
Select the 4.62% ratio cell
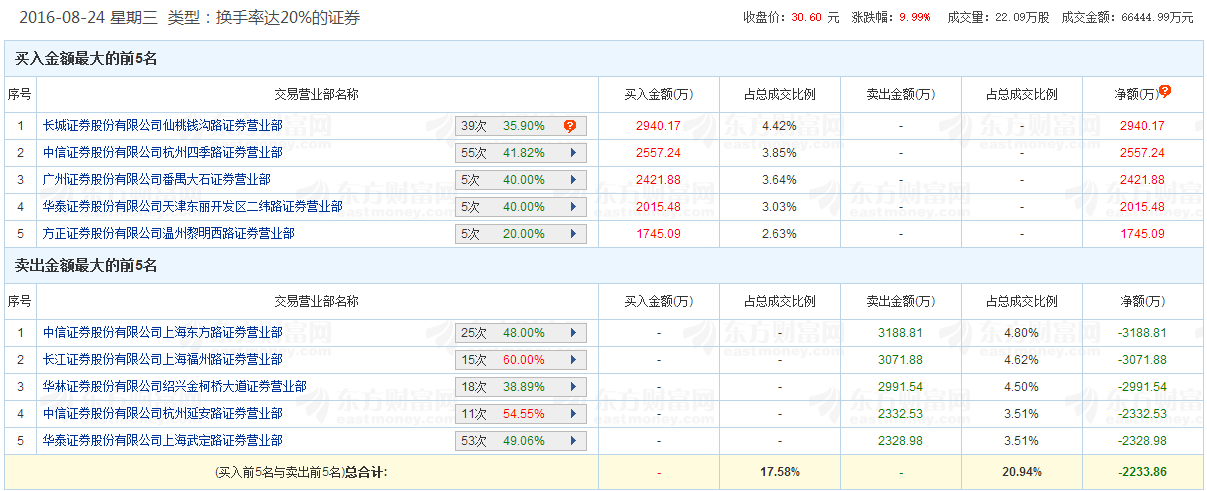pyautogui.click(x=1021, y=360)
